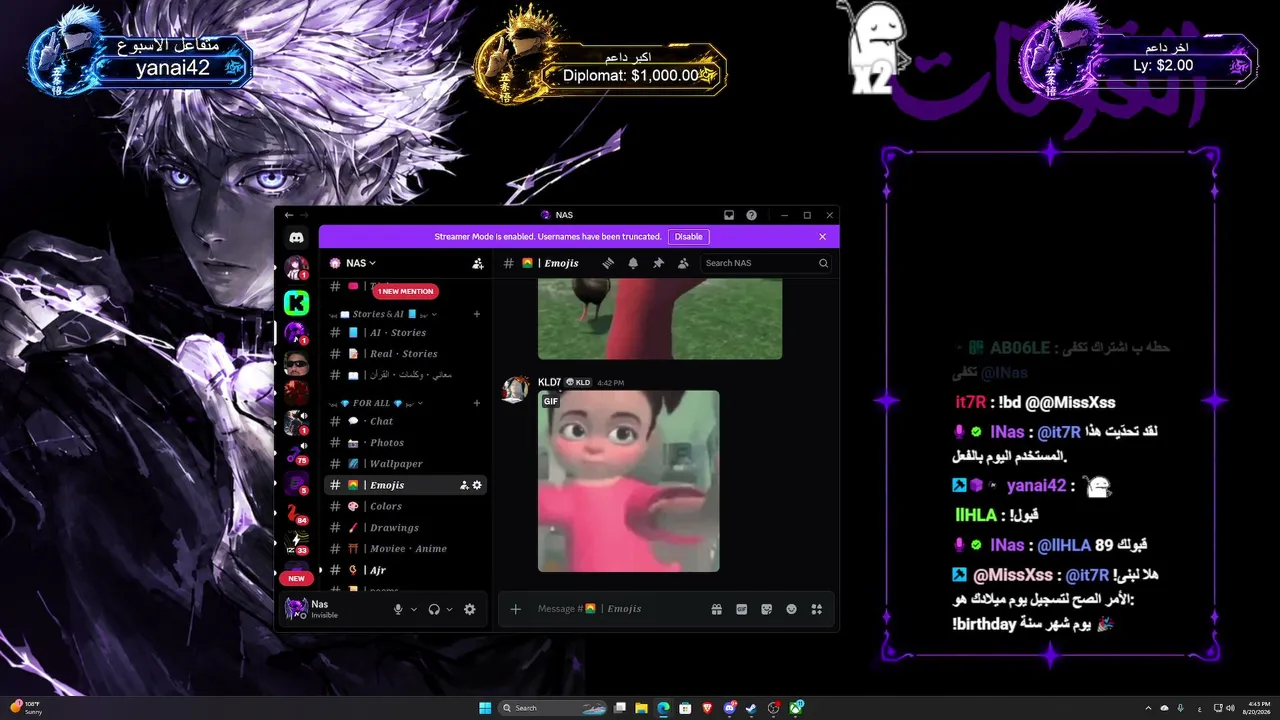Click KLD7's avatar in the message
The image size is (1280, 720).
click(x=516, y=389)
